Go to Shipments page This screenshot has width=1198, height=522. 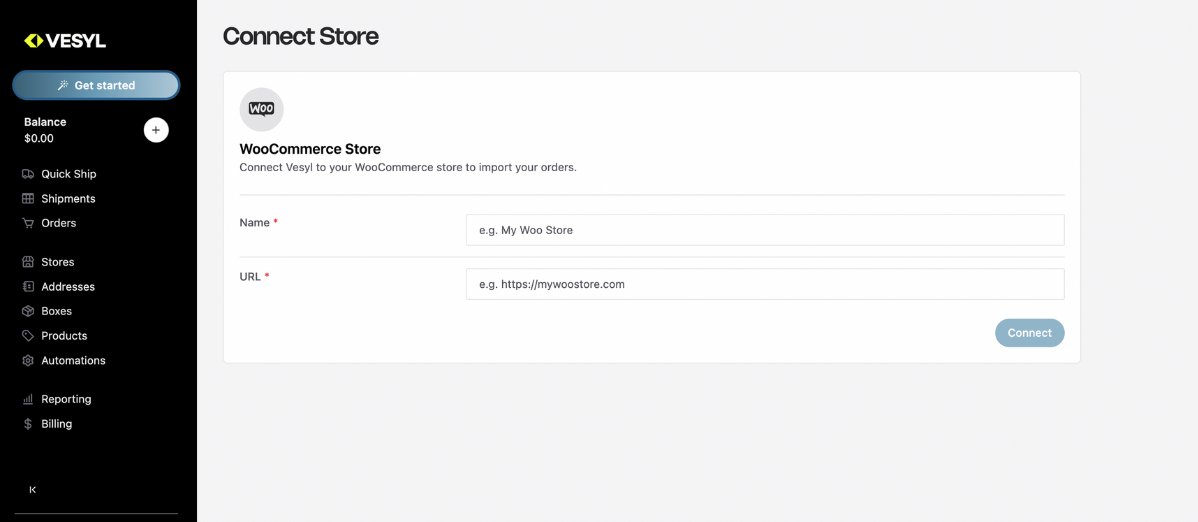[68, 199]
